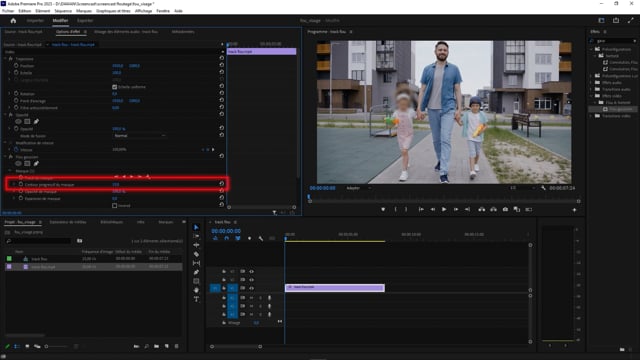This screenshot has width=640, height=360.
Task: Create rectangle mask under Opacité
Action: click(27, 122)
